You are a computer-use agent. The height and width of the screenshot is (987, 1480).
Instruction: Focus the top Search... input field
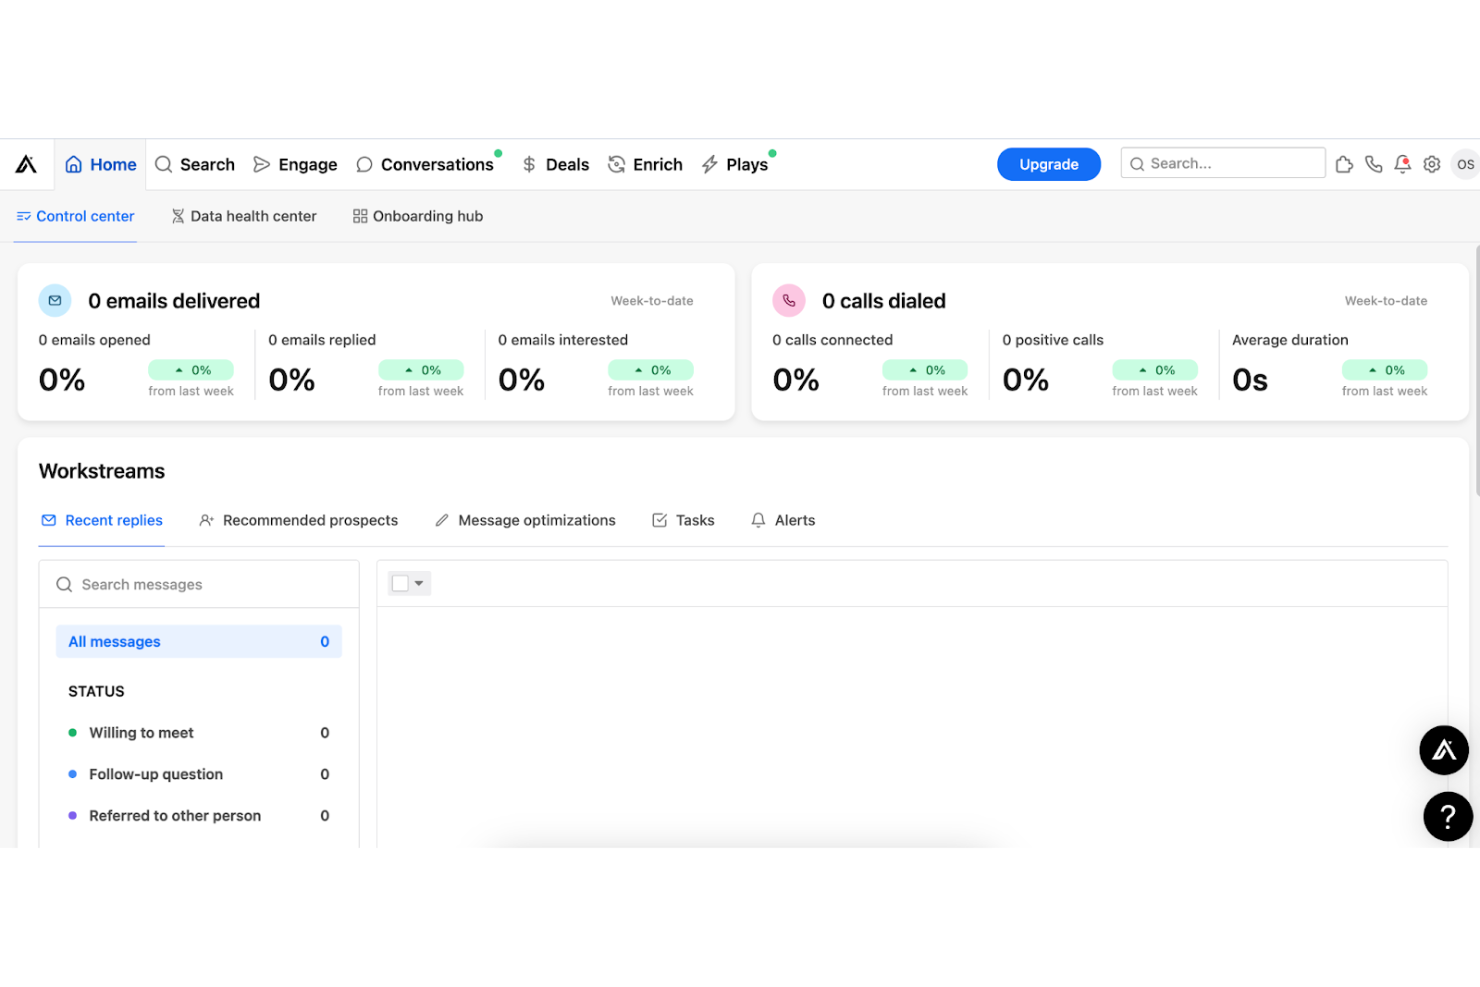tap(1223, 163)
